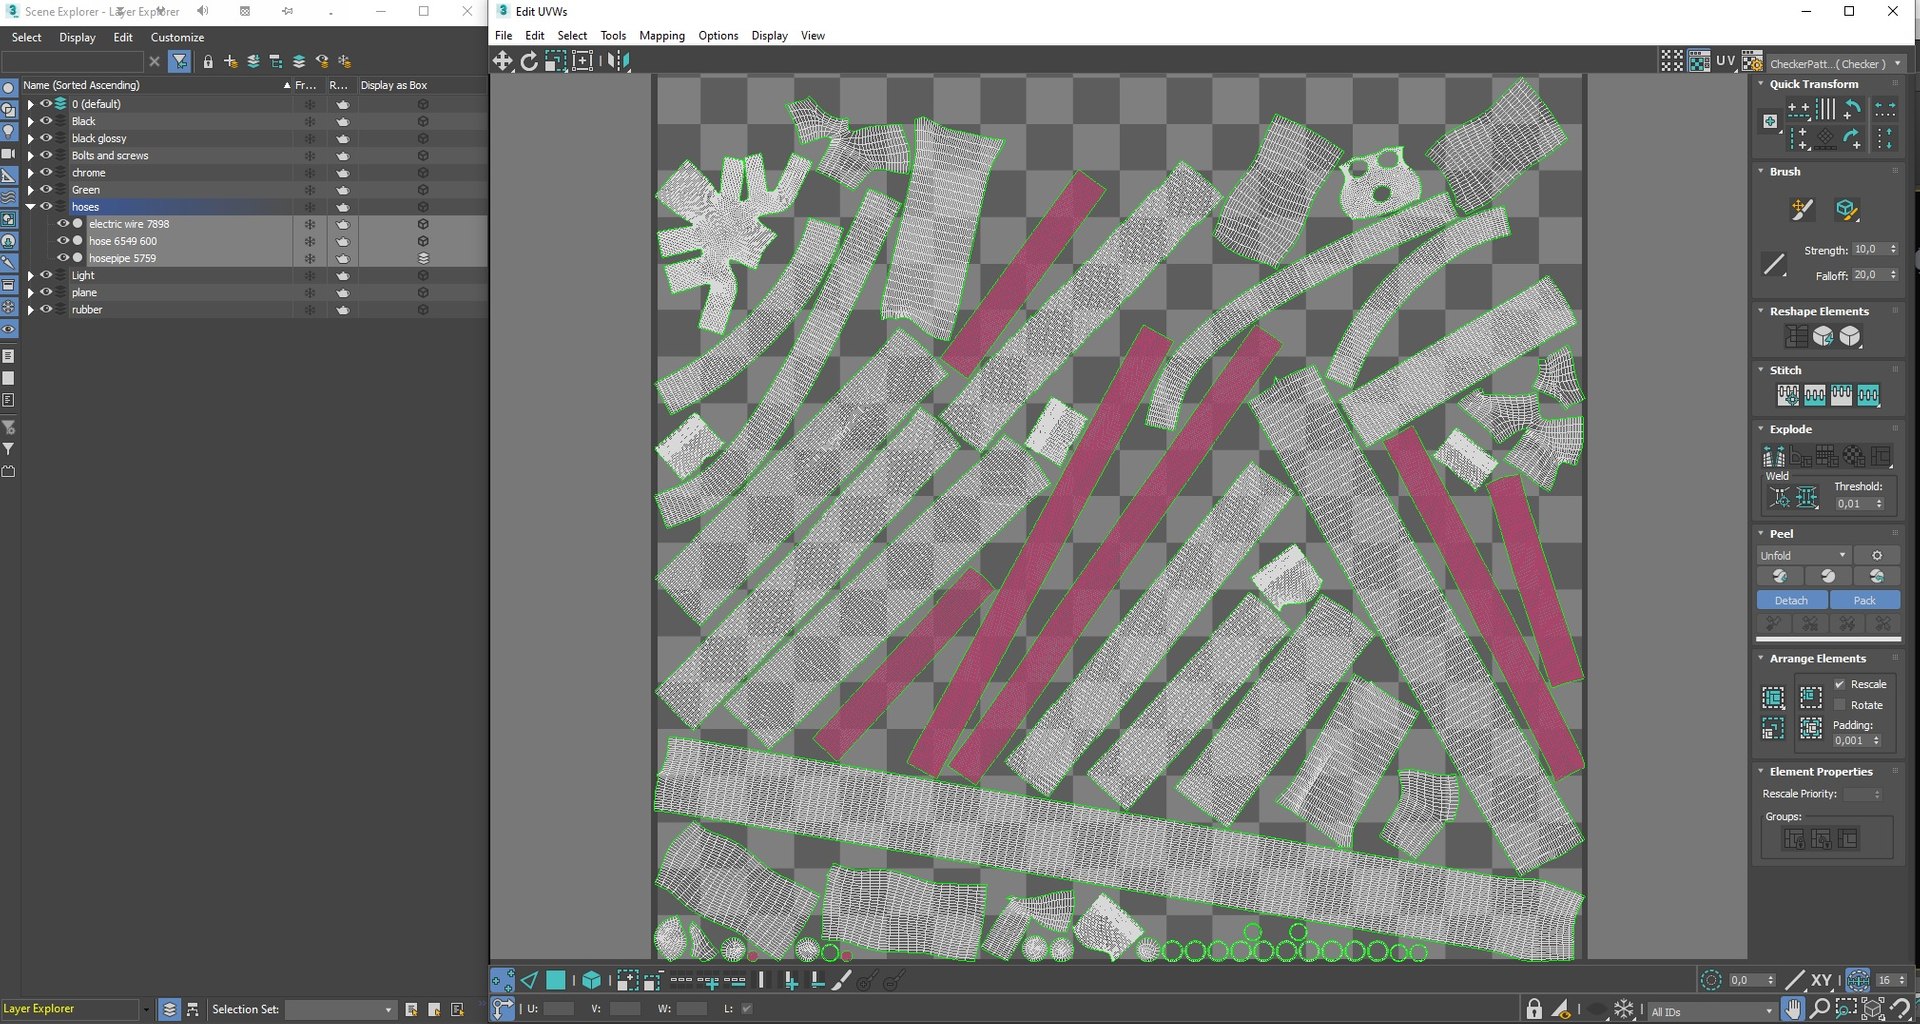The height and width of the screenshot is (1024, 1920).
Task: Hide the Bolts and screws layer
Action: (46, 155)
